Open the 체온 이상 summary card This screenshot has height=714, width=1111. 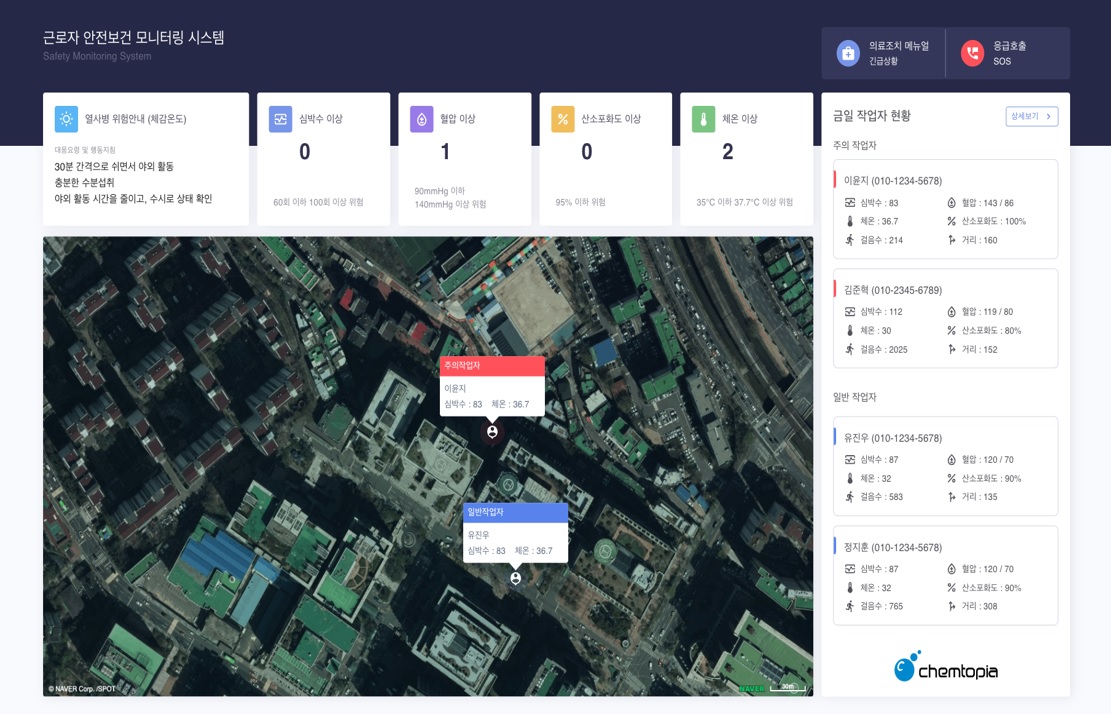745,159
